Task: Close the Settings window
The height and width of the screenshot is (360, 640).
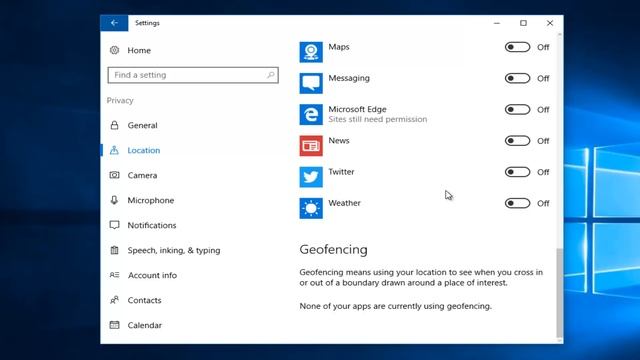Action: [550, 23]
